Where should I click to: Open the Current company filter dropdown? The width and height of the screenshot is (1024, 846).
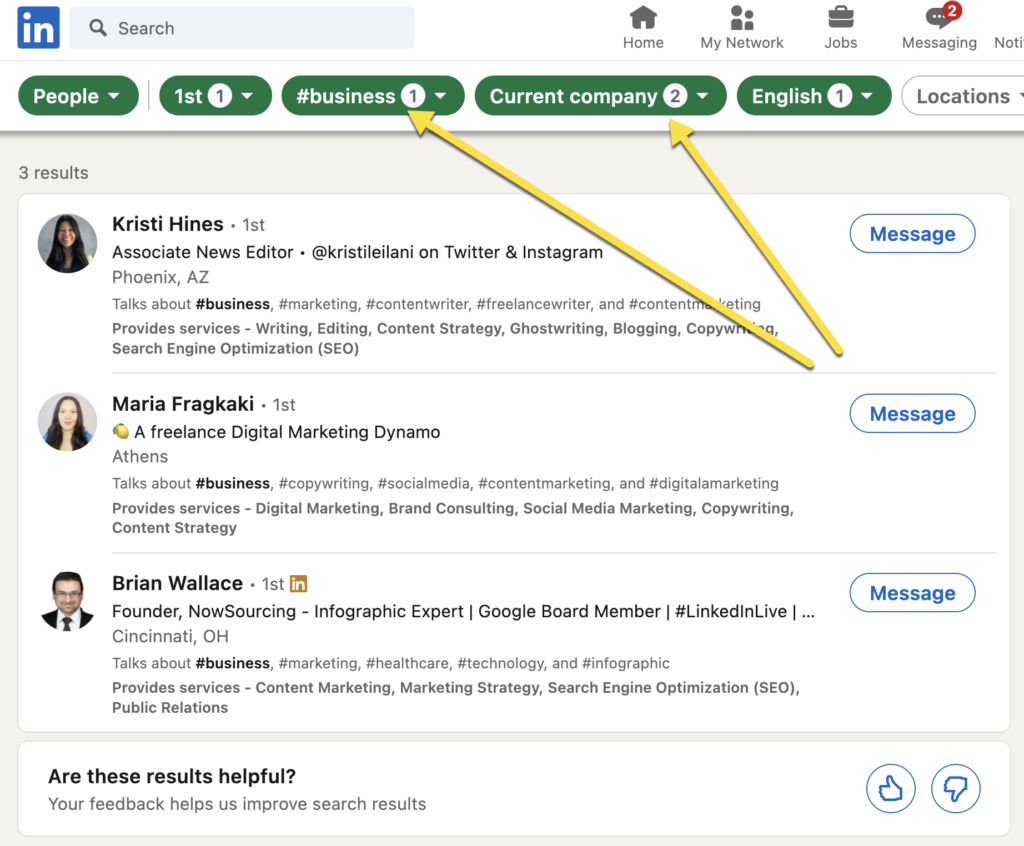[599, 96]
